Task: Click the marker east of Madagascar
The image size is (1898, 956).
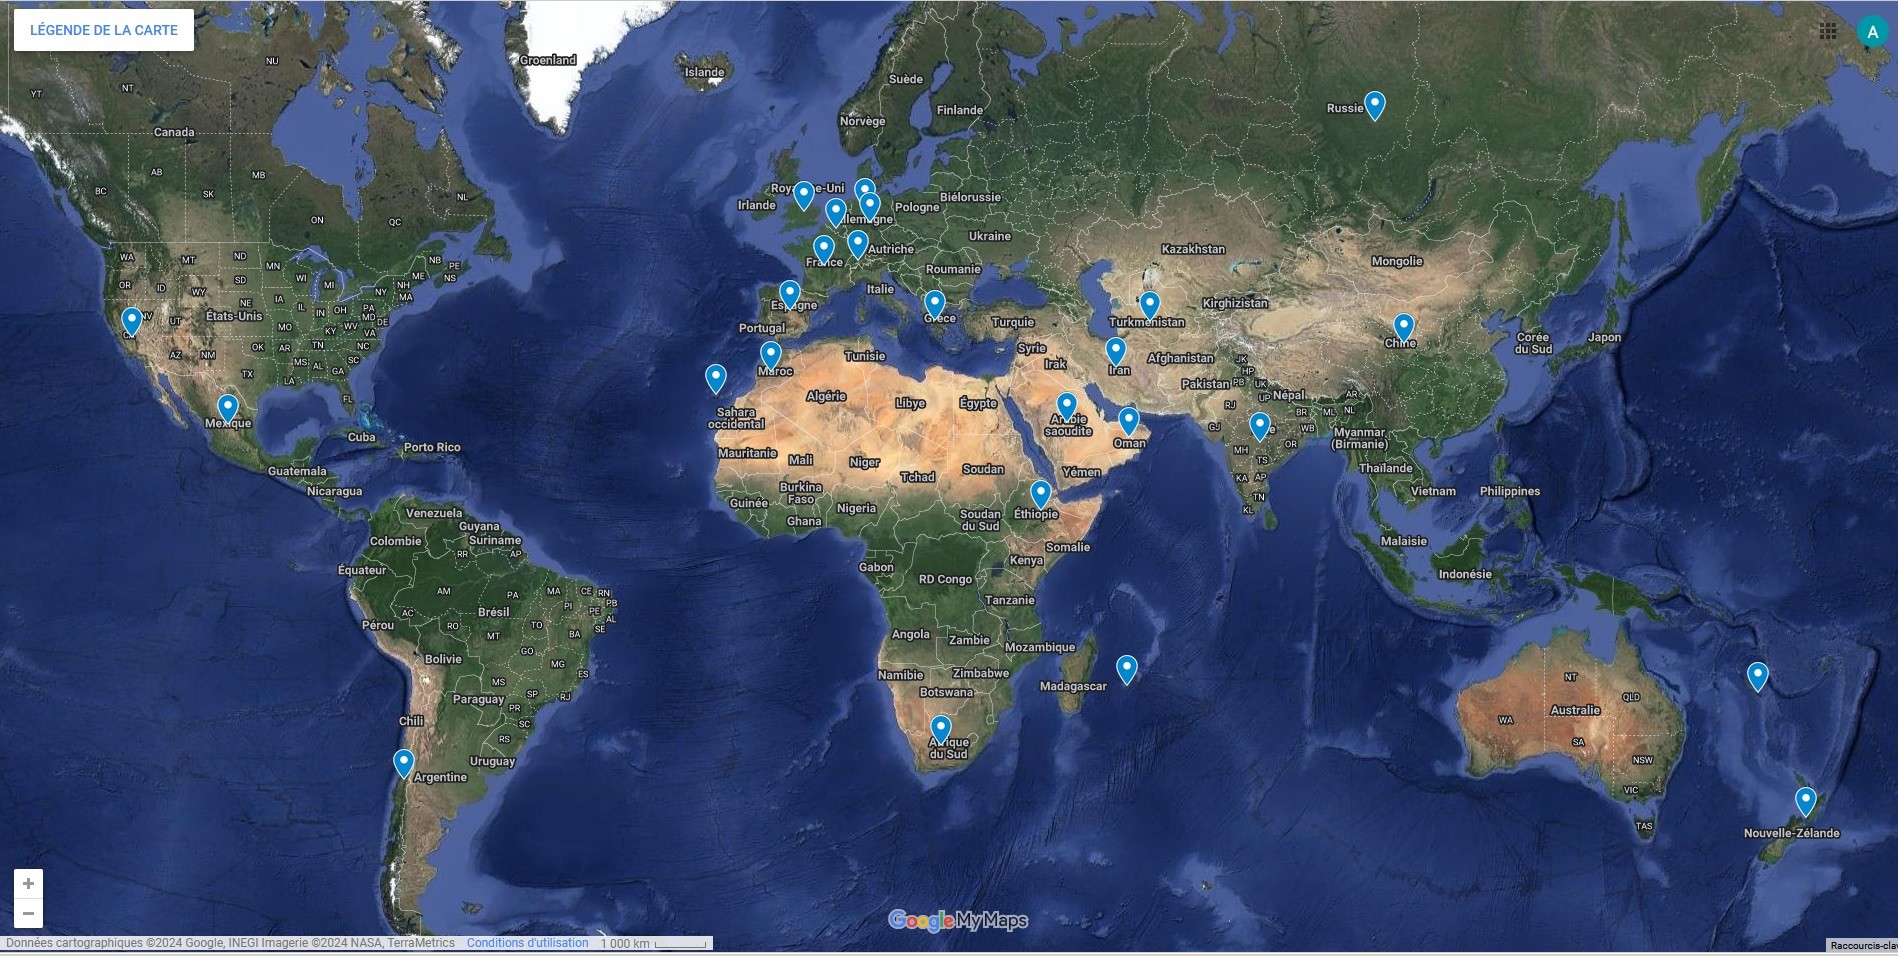Action: pyautogui.click(x=1127, y=668)
